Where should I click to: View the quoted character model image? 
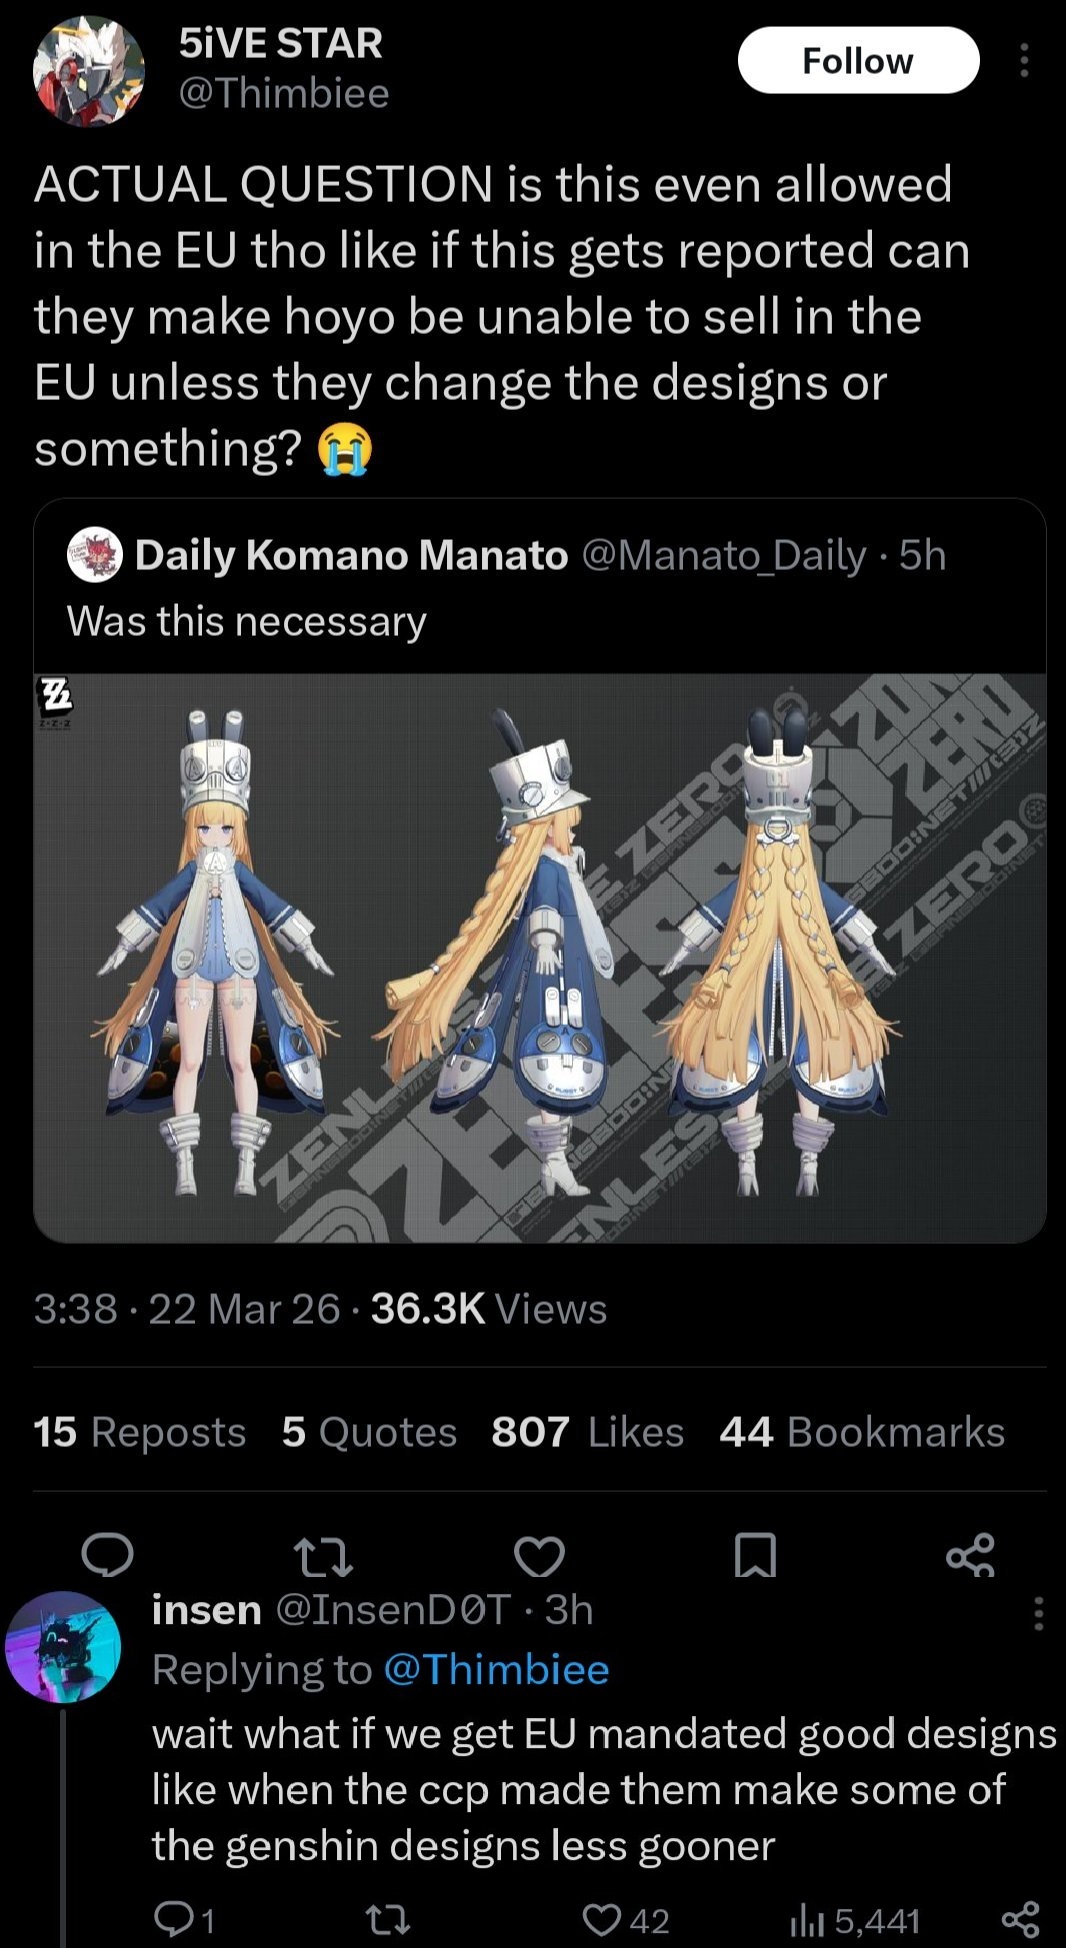[x=540, y=957]
